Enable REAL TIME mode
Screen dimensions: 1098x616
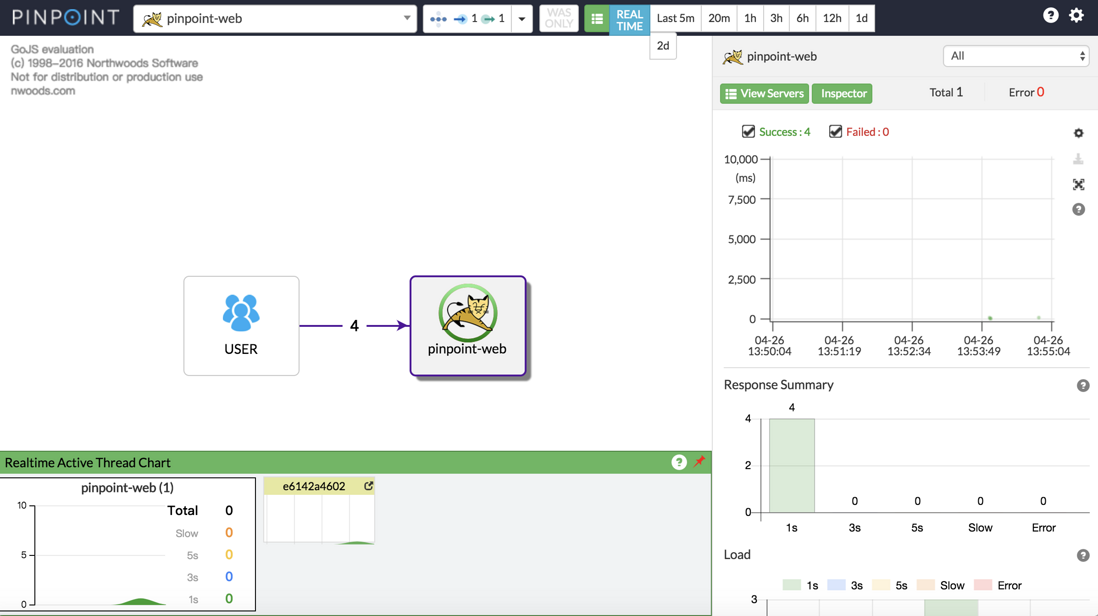click(630, 19)
